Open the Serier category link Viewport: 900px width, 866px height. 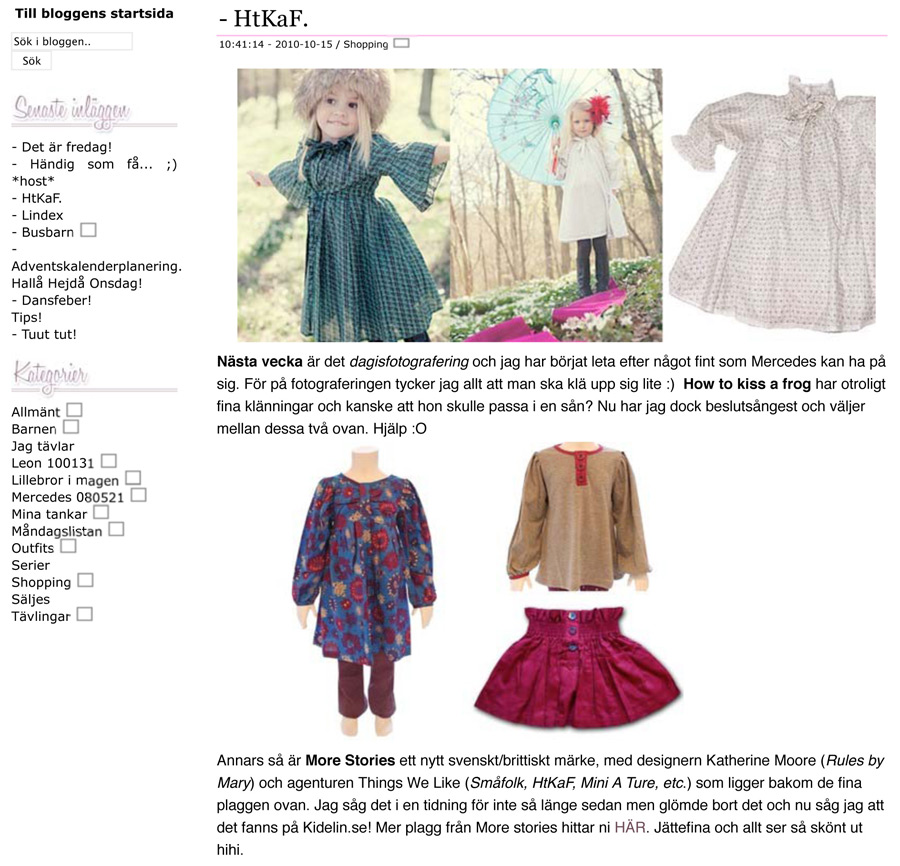pyautogui.click(x=30, y=565)
